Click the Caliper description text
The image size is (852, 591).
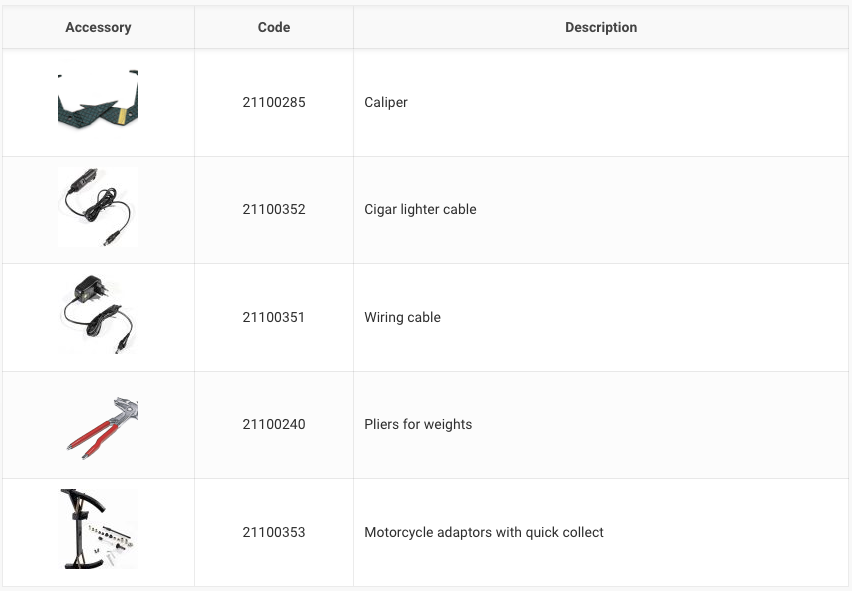386,102
